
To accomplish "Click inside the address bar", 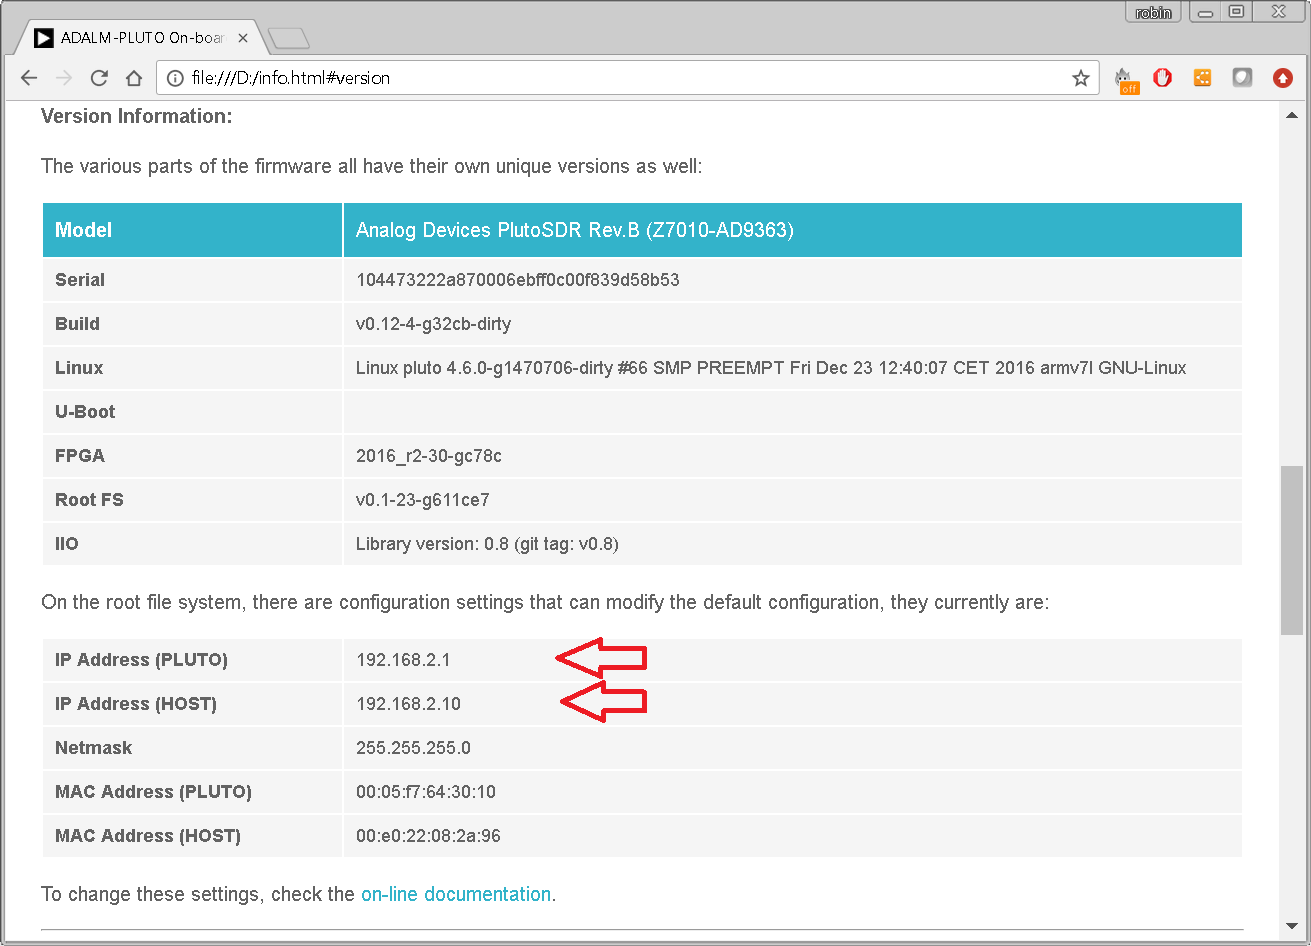I will tap(500, 77).
